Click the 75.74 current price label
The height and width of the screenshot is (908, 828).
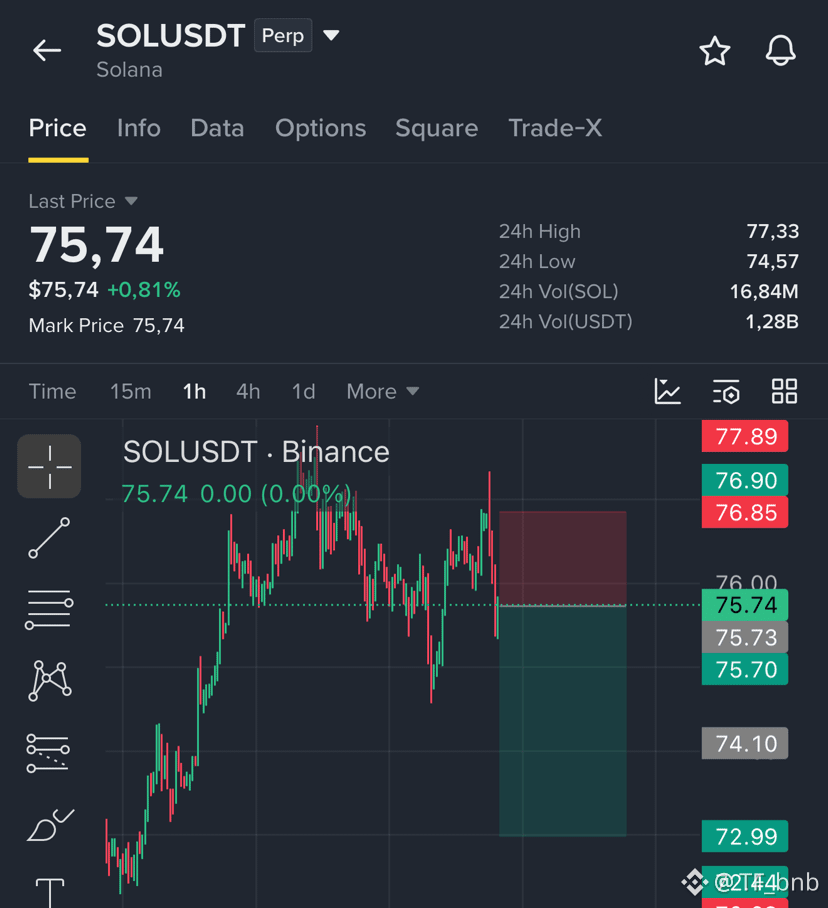(x=745, y=605)
